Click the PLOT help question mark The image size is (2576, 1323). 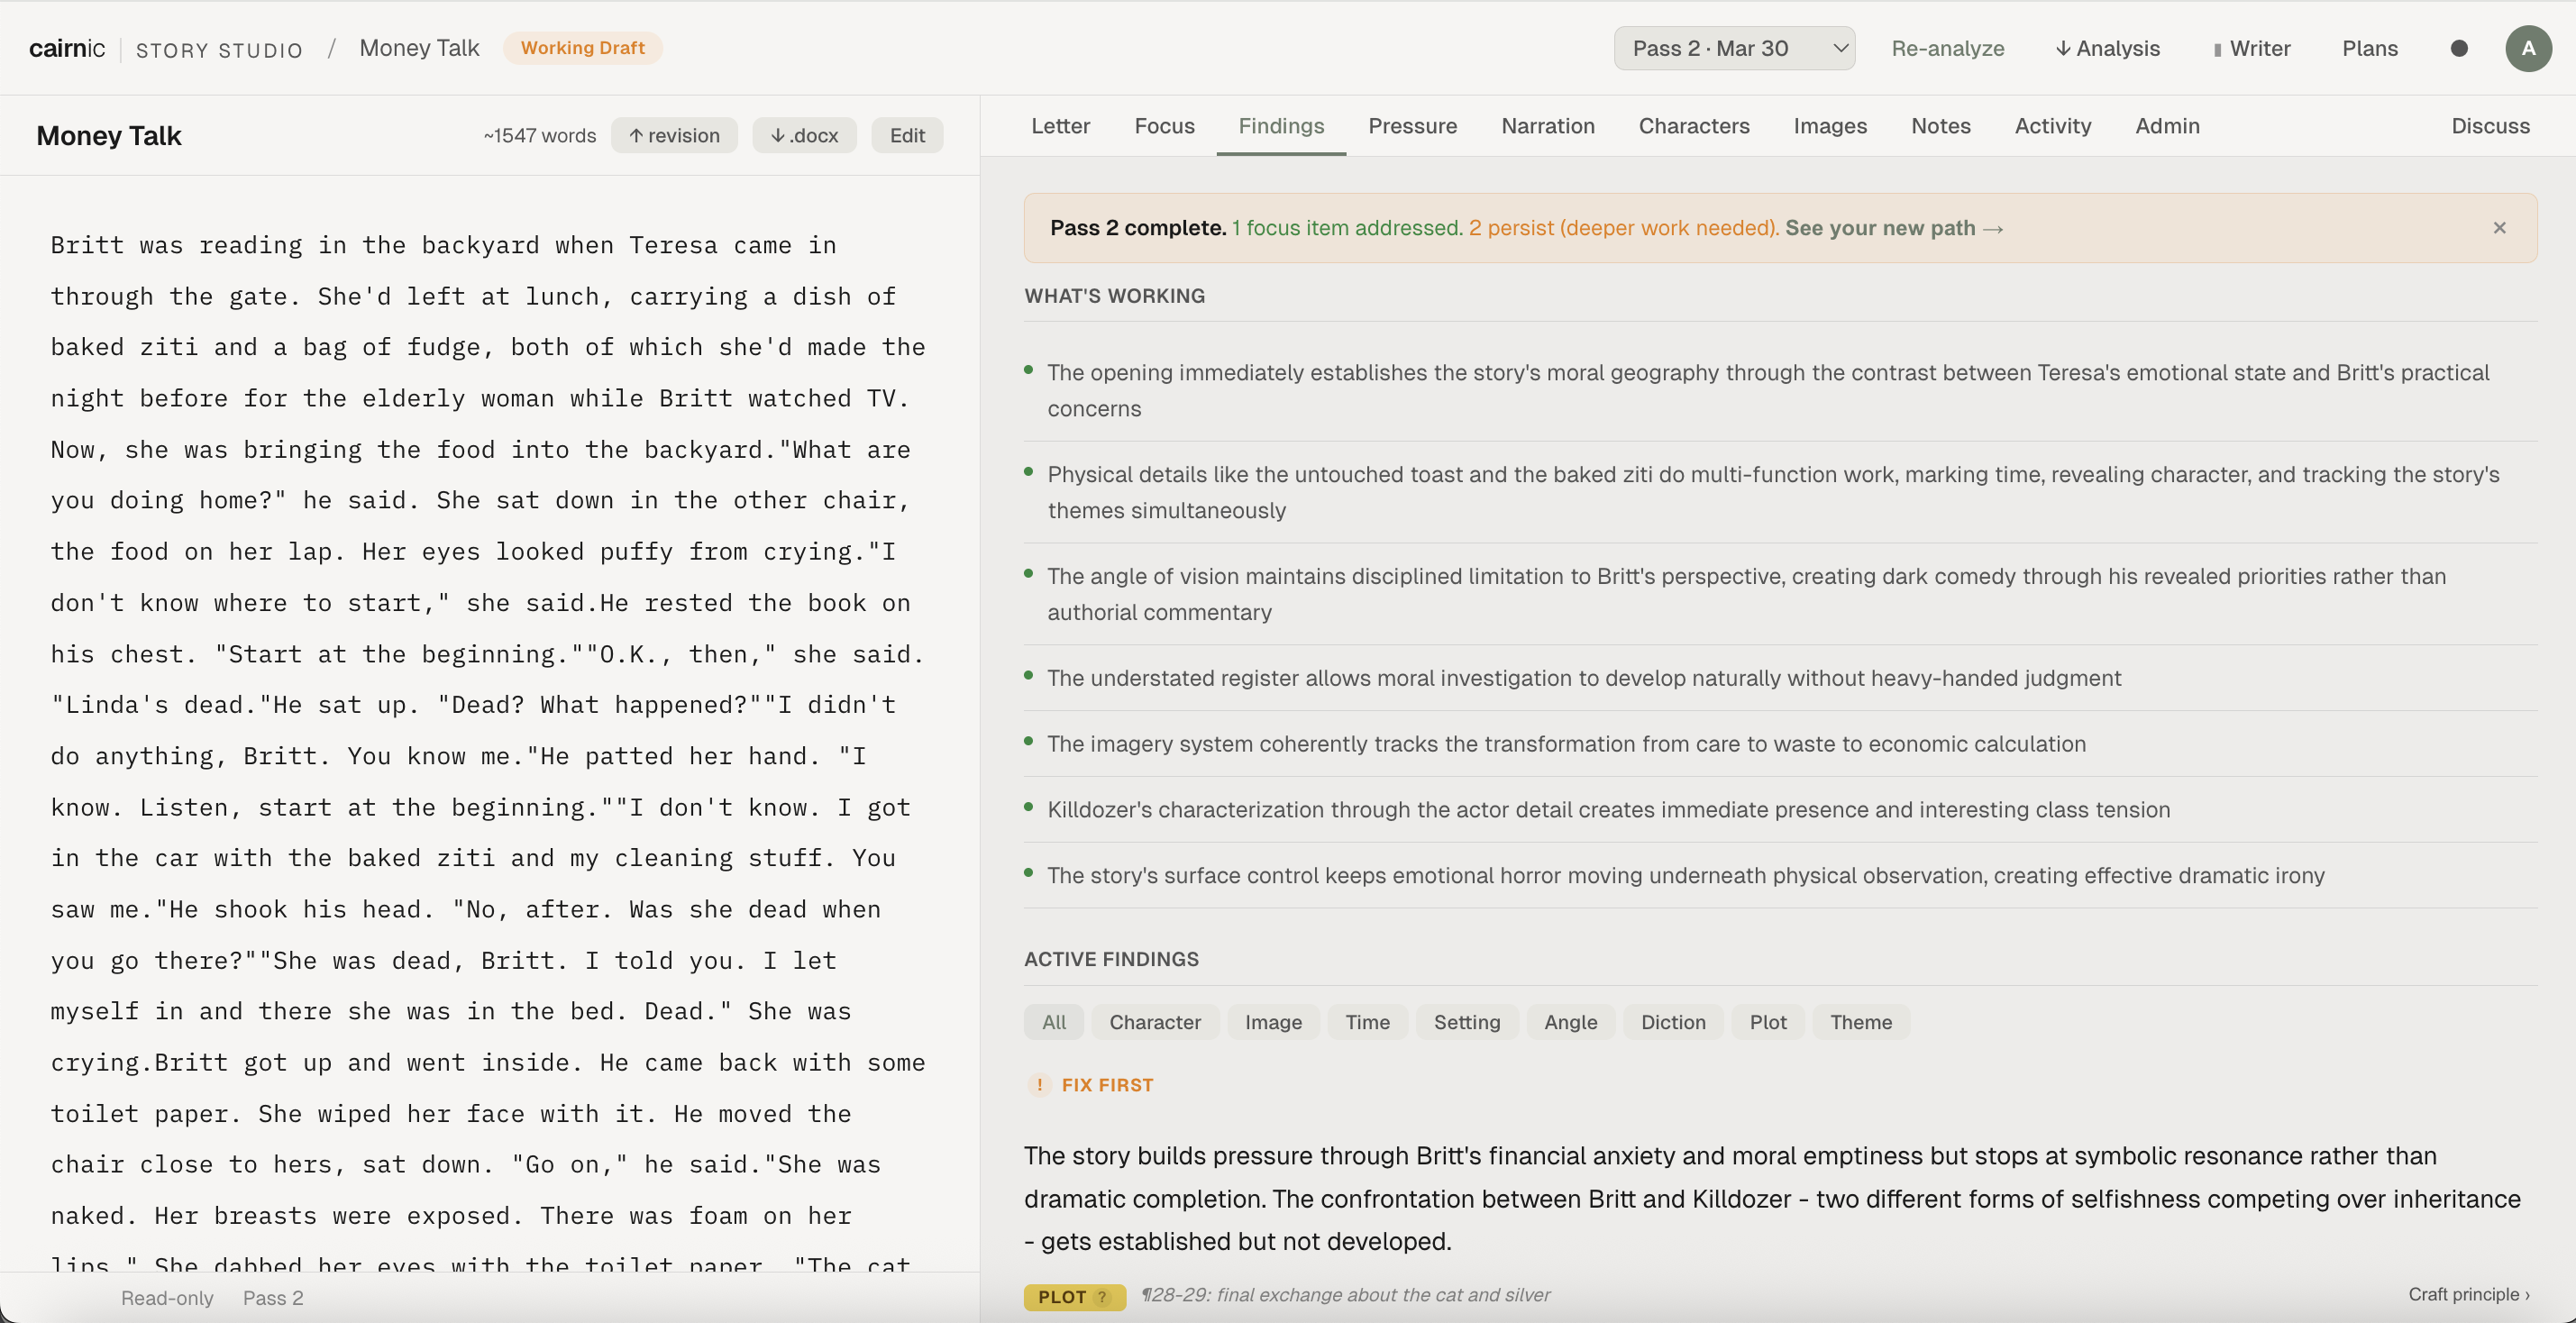tap(1102, 1297)
